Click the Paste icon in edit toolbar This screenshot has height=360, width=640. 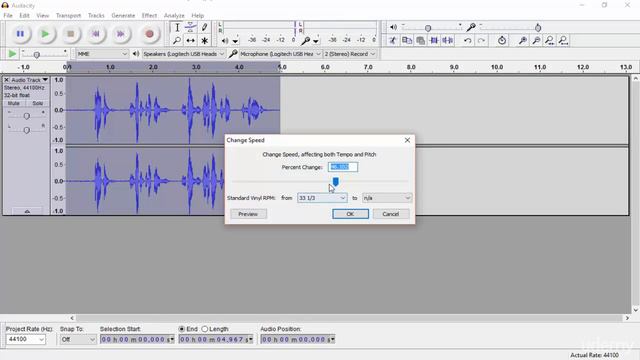click(x=420, y=40)
